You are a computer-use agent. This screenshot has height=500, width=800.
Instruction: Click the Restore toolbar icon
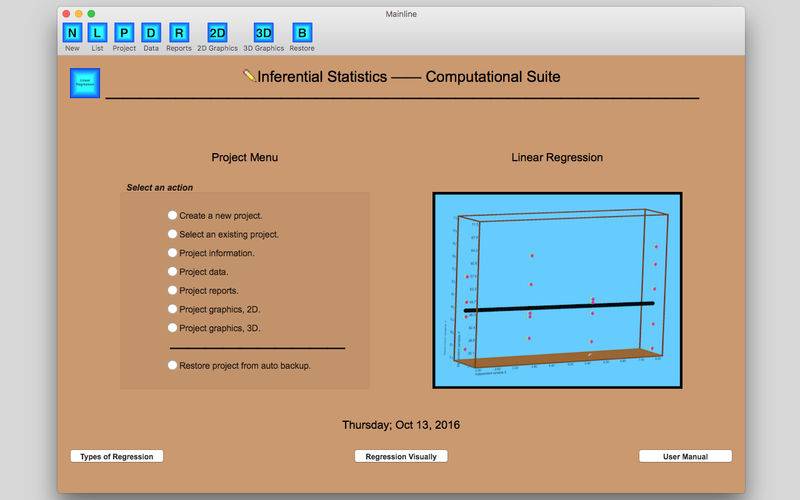(301, 33)
